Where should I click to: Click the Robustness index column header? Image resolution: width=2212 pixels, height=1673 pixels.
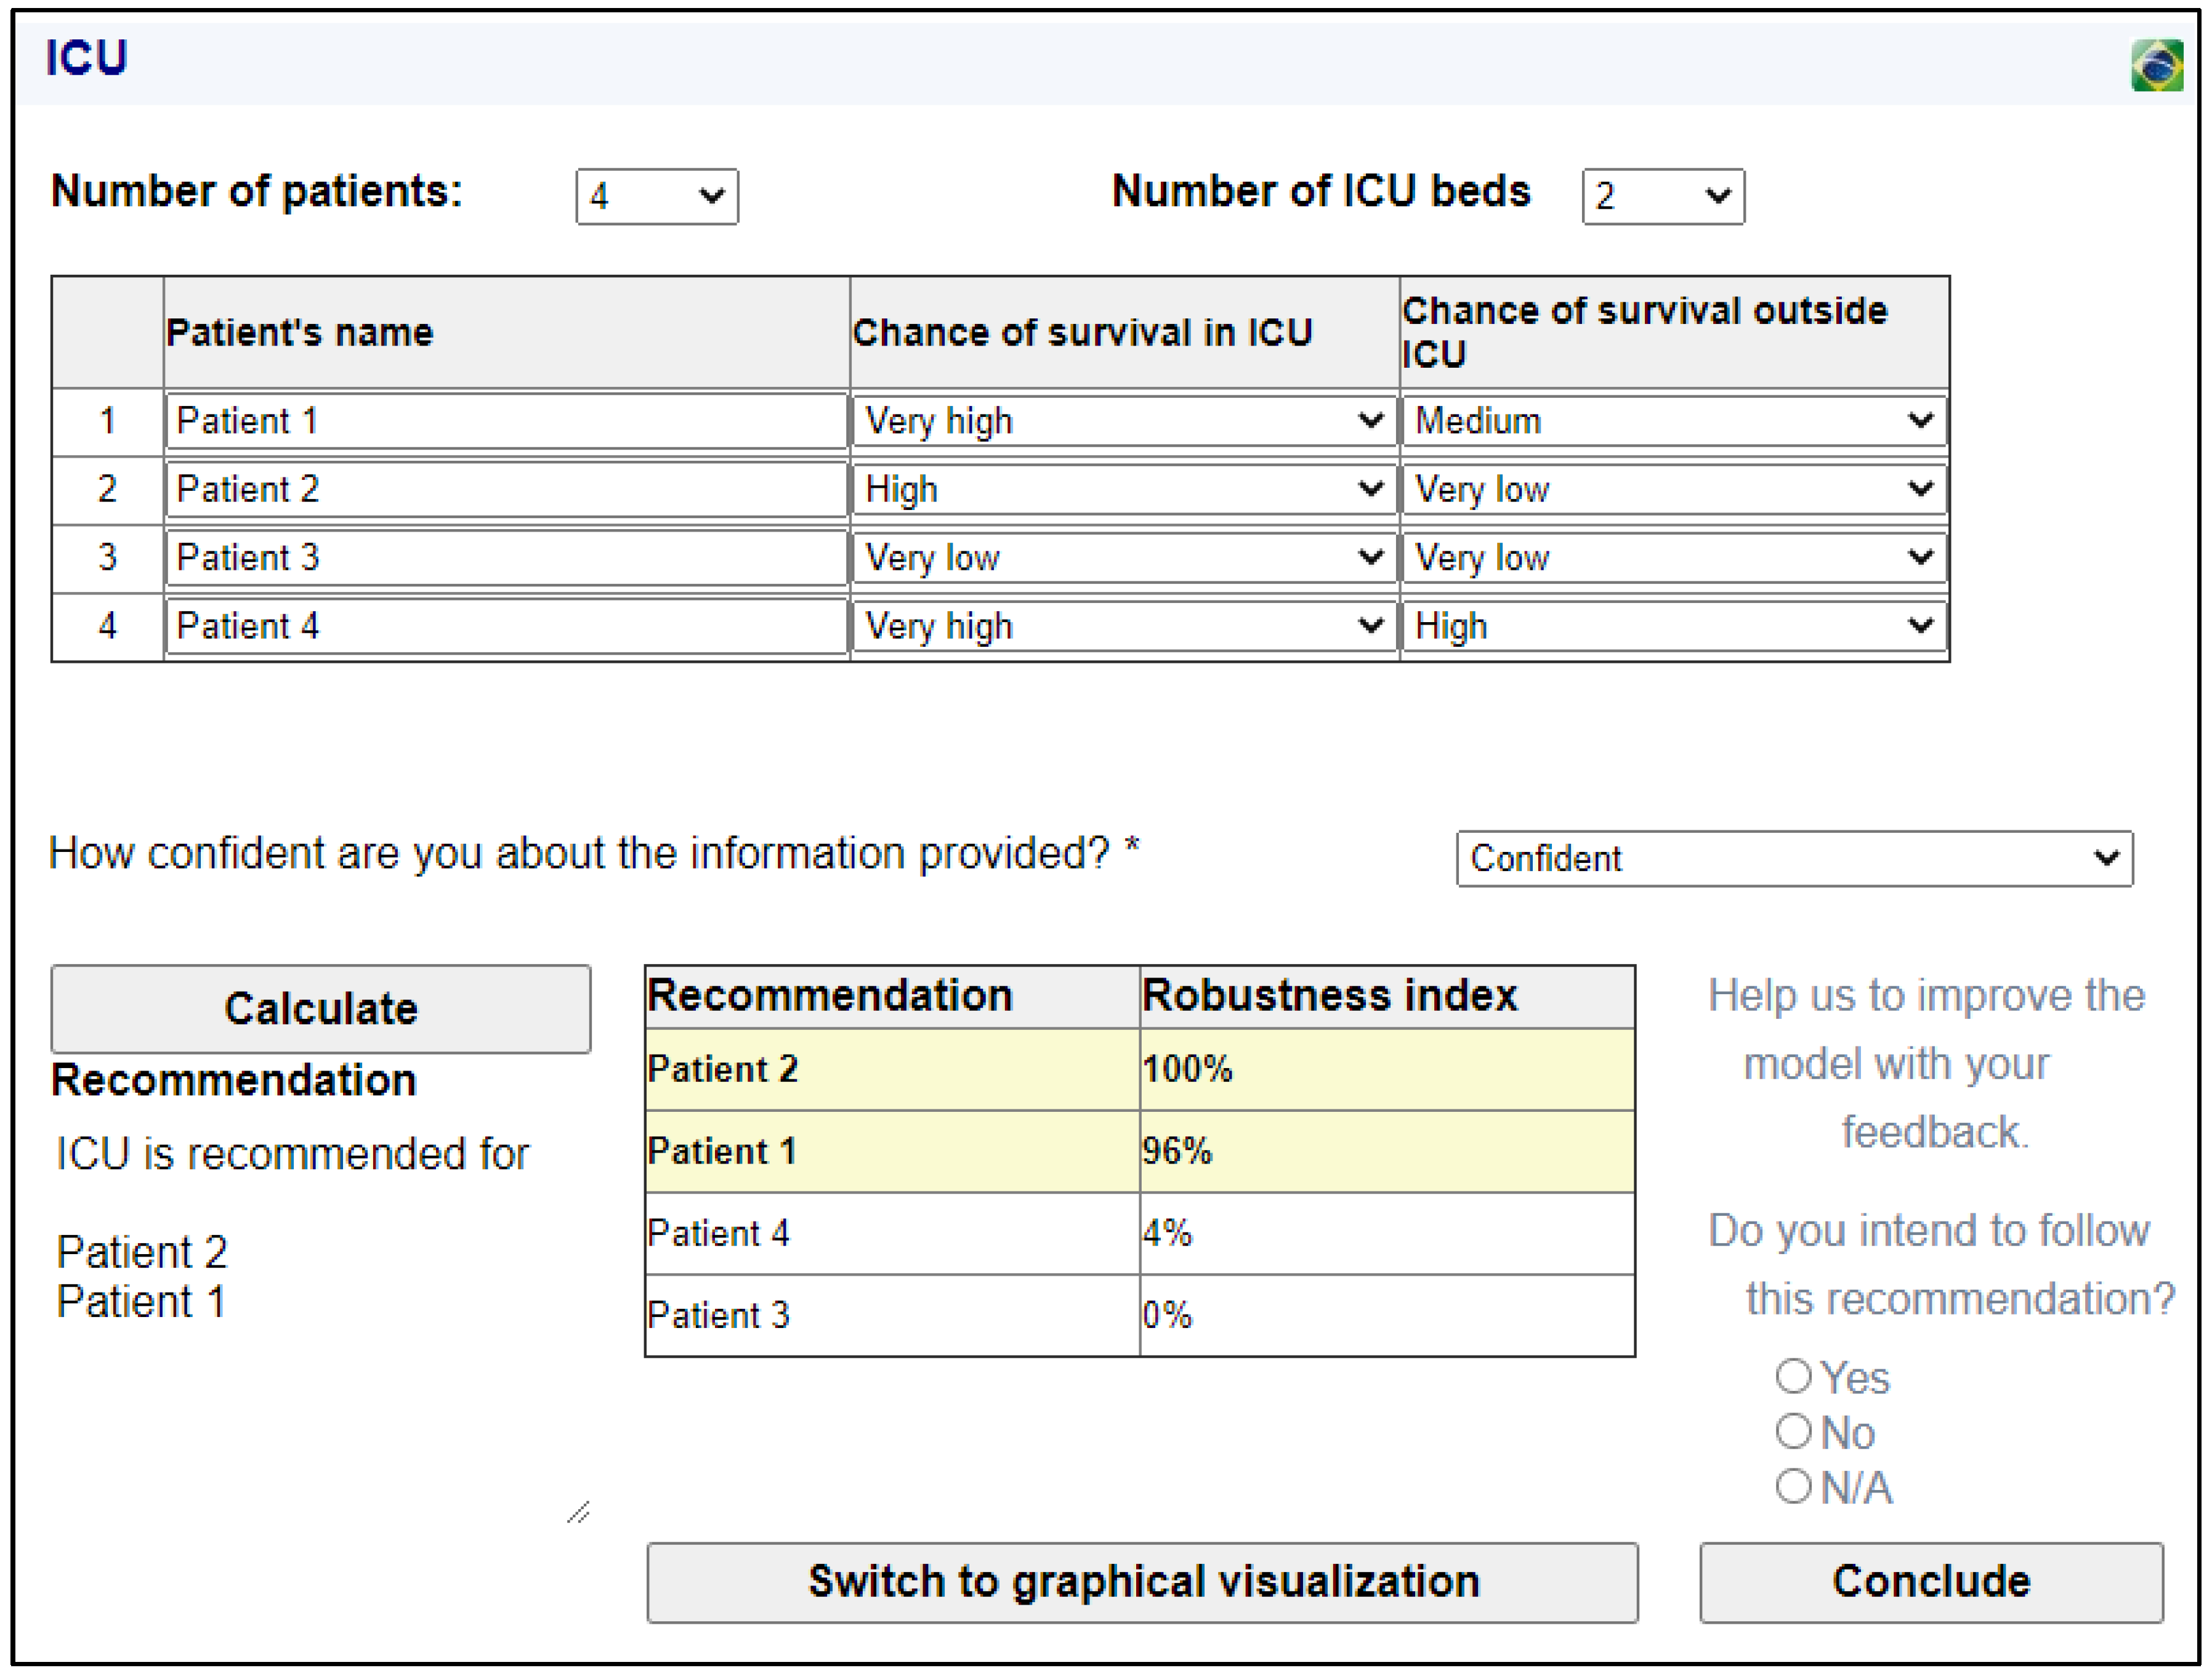pos(1387,996)
